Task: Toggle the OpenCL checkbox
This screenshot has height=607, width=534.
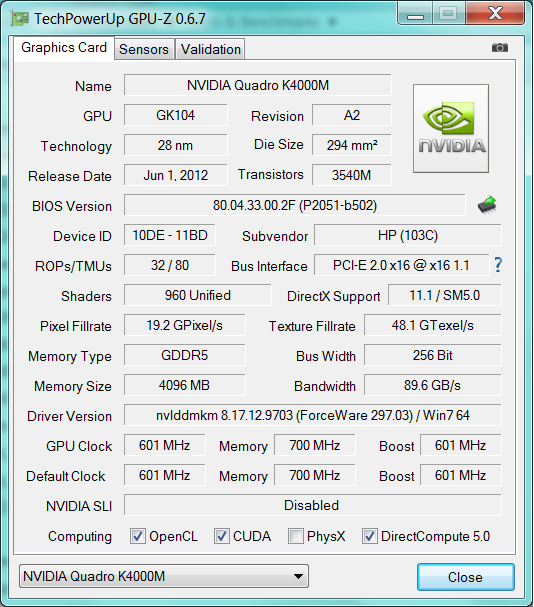Action: pyautogui.click(x=137, y=536)
